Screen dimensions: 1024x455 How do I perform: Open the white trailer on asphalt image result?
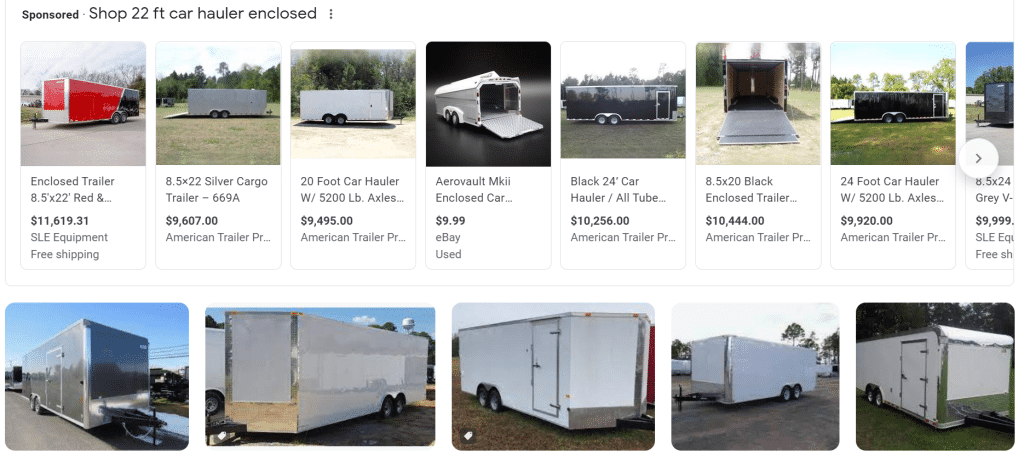(x=754, y=376)
